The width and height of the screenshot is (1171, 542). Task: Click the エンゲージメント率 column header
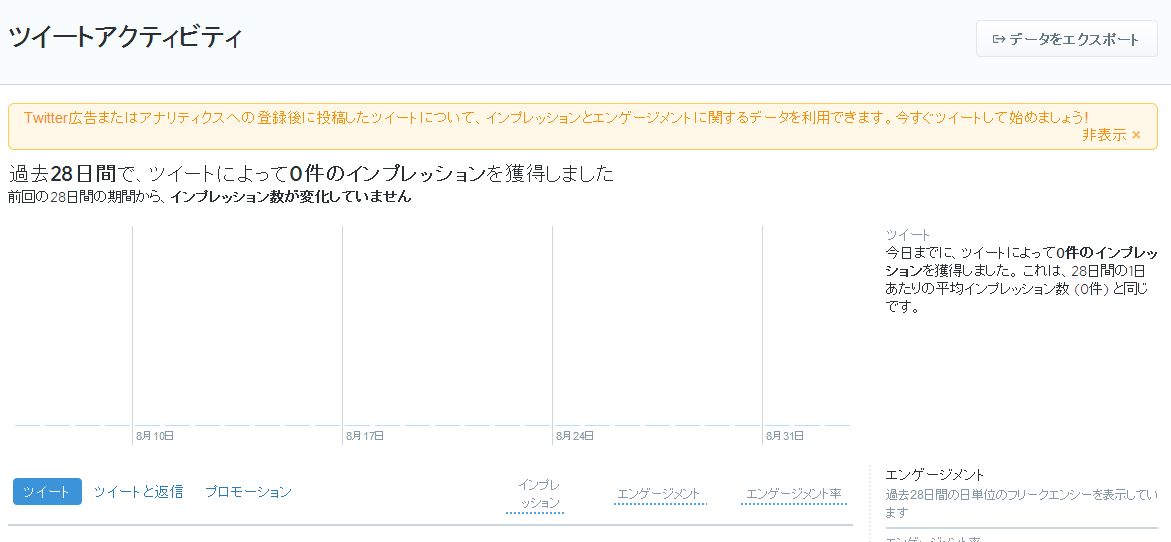[794, 493]
